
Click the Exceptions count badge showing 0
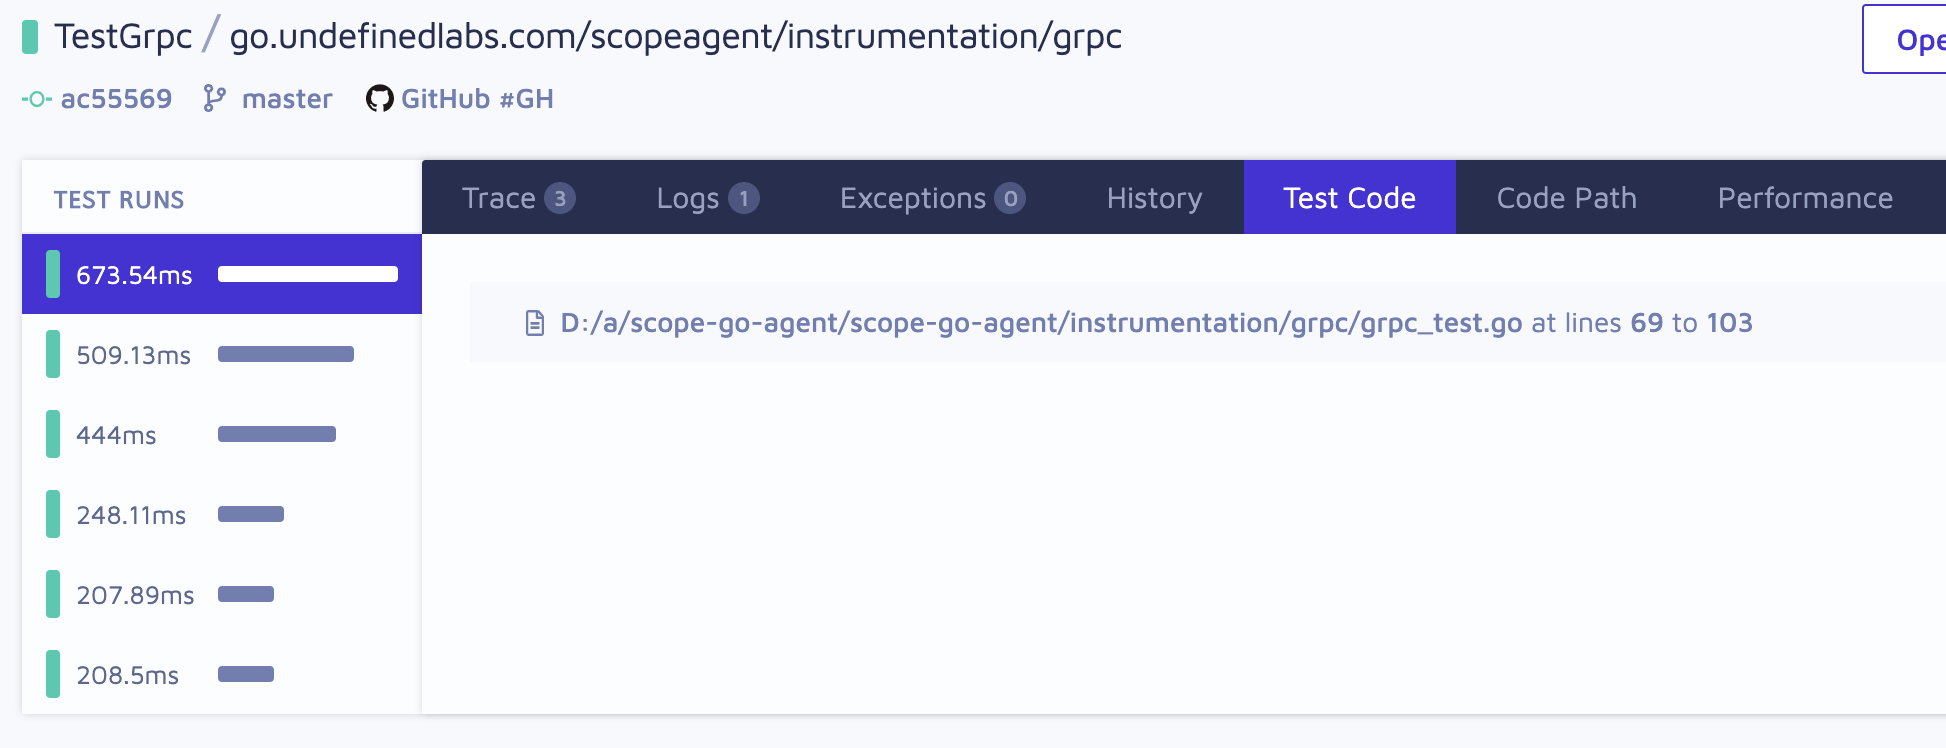[x=1010, y=198]
